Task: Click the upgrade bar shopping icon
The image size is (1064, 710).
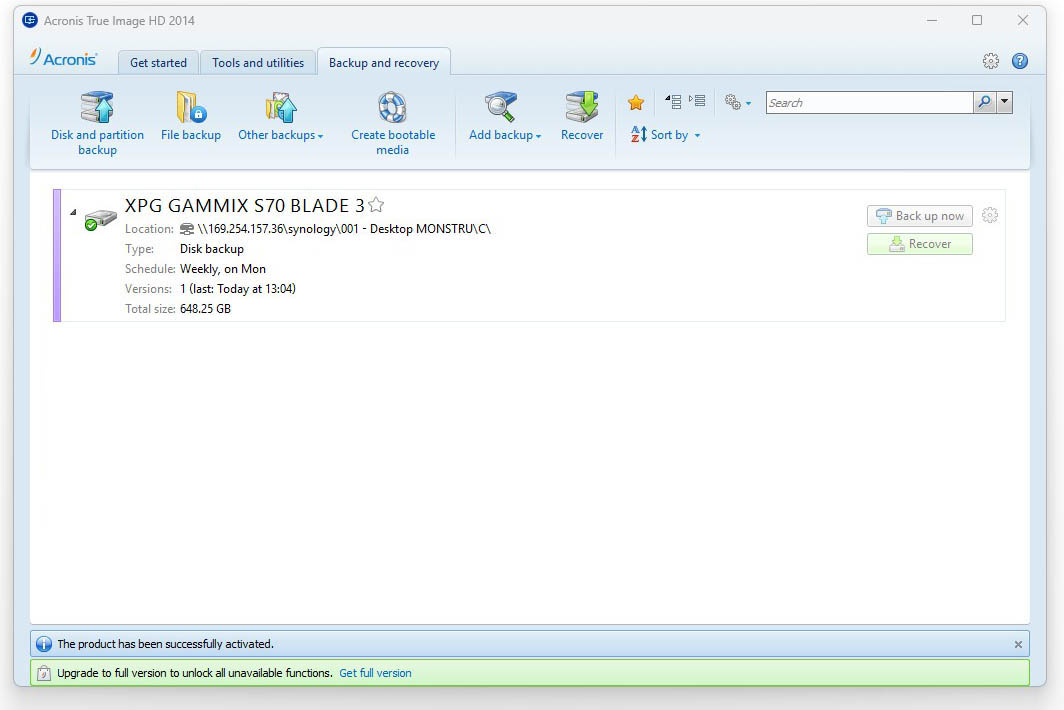Action: point(43,673)
